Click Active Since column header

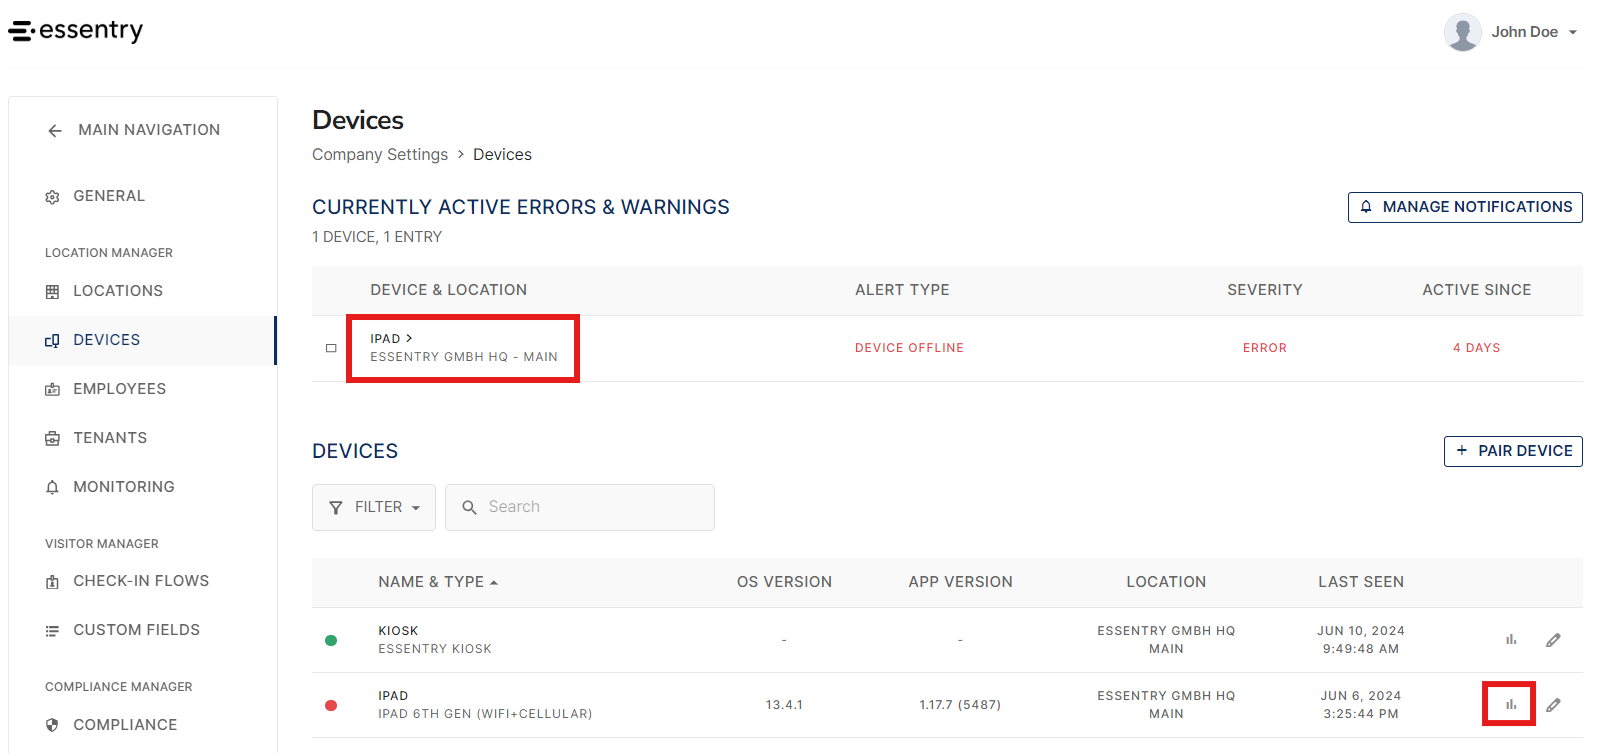1477,290
